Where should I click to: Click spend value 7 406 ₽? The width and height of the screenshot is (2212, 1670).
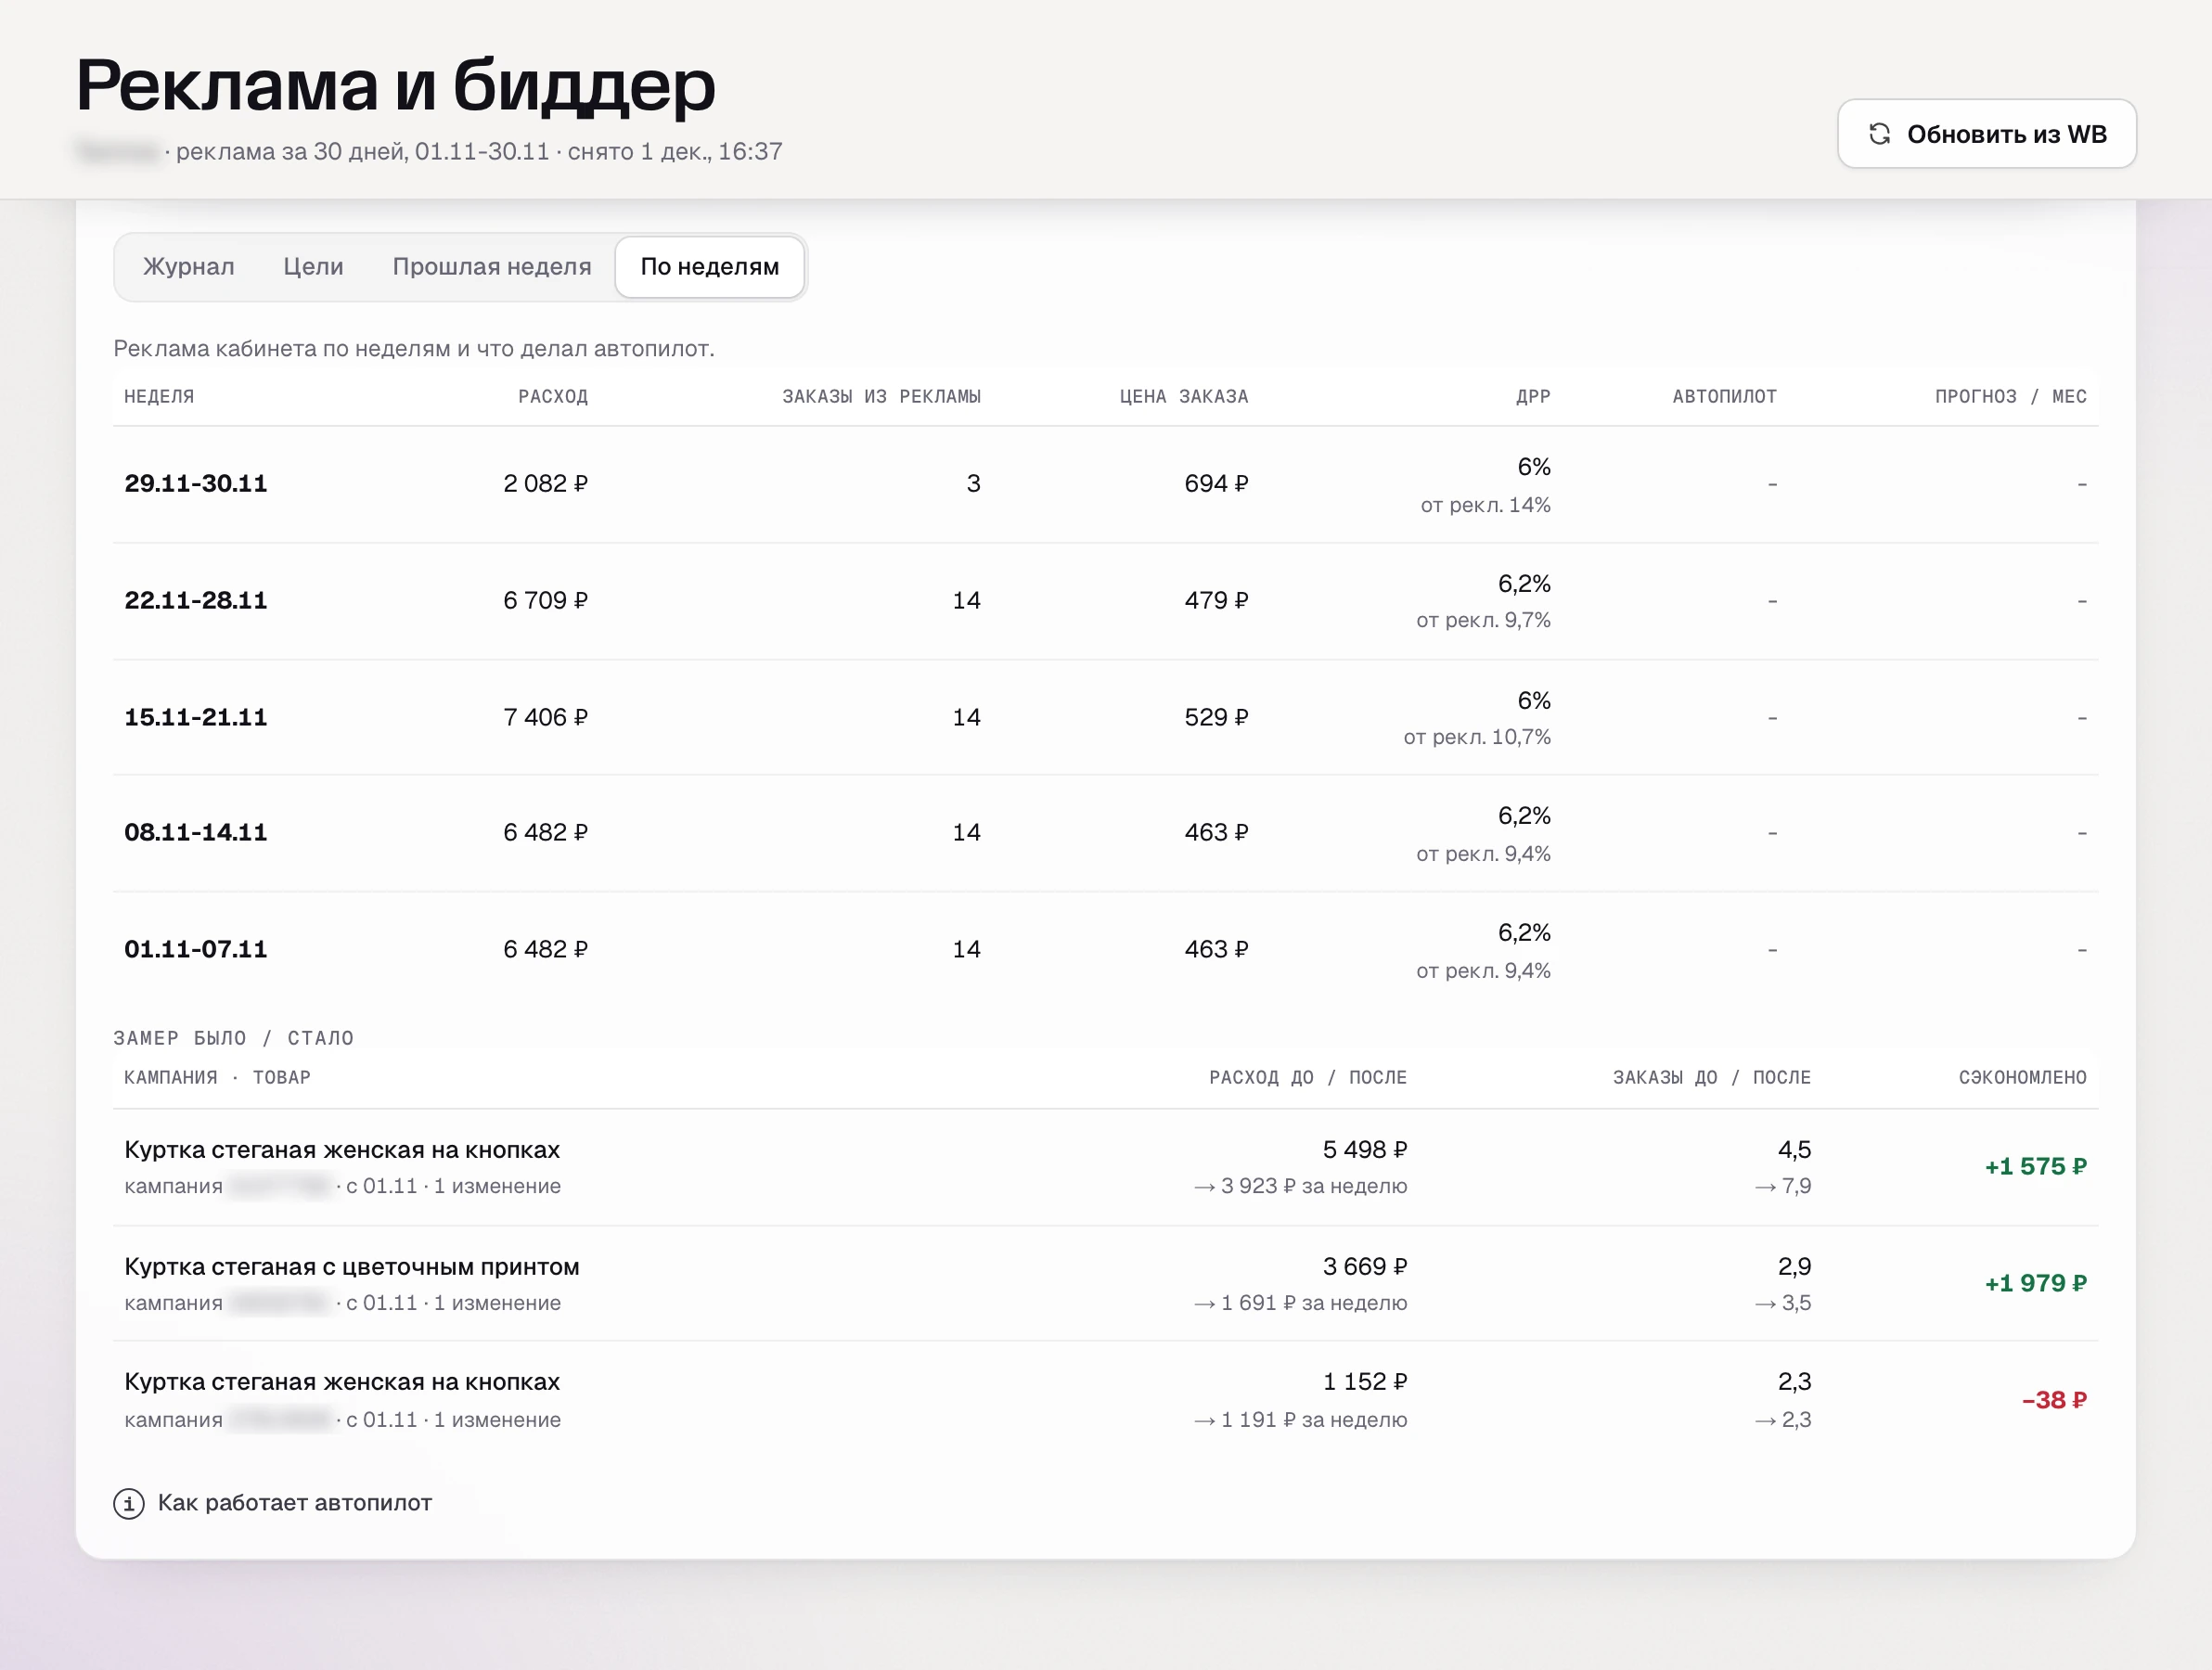click(x=546, y=717)
